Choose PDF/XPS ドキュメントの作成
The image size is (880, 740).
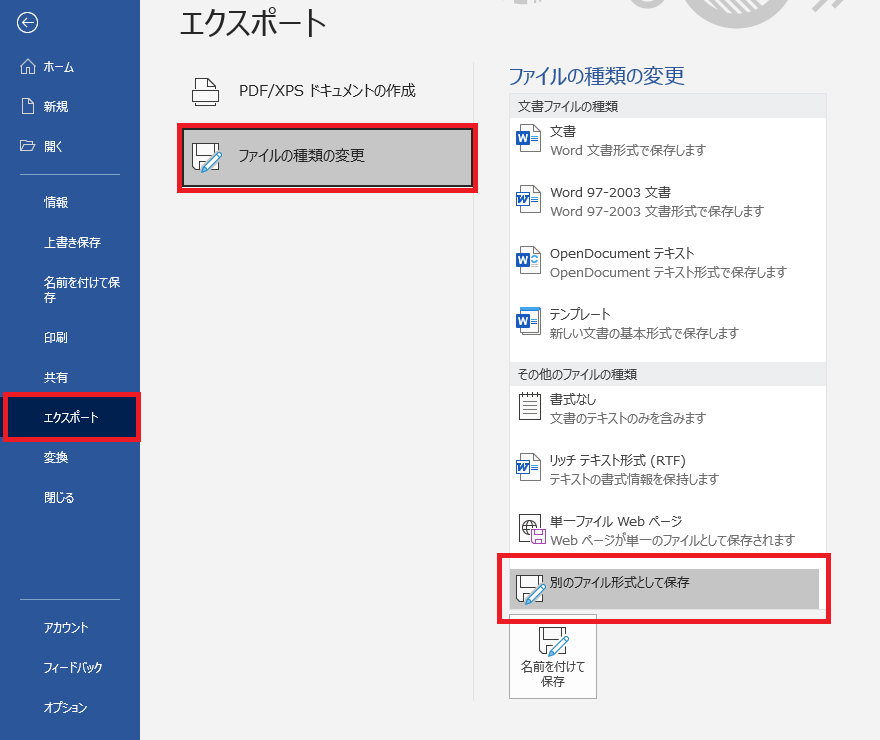pyautogui.click(x=327, y=91)
